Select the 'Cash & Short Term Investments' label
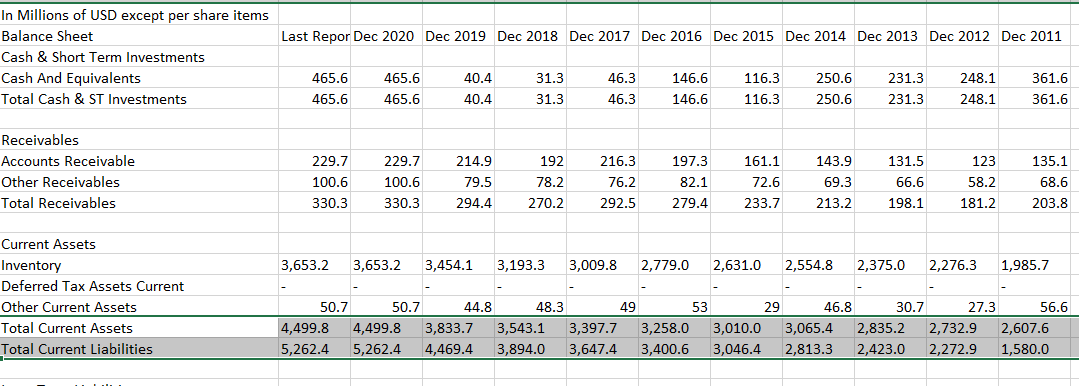The height and width of the screenshot is (386, 1079). click(140, 57)
